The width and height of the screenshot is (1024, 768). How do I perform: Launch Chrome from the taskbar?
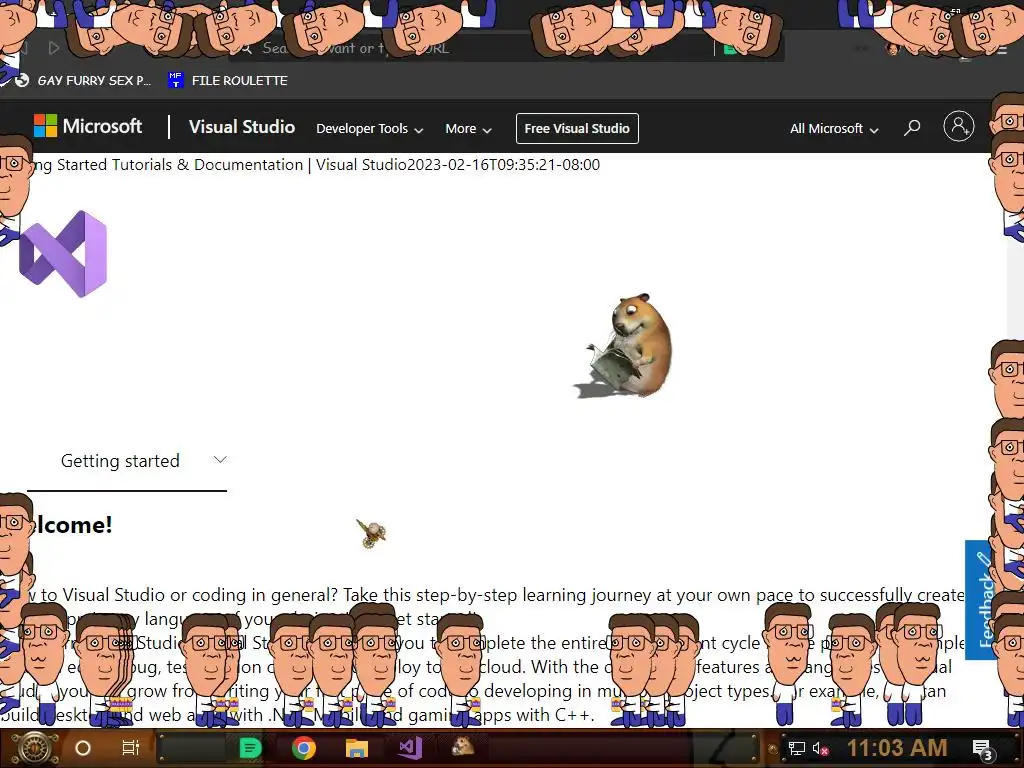pyautogui.click(x=304, y=748)
